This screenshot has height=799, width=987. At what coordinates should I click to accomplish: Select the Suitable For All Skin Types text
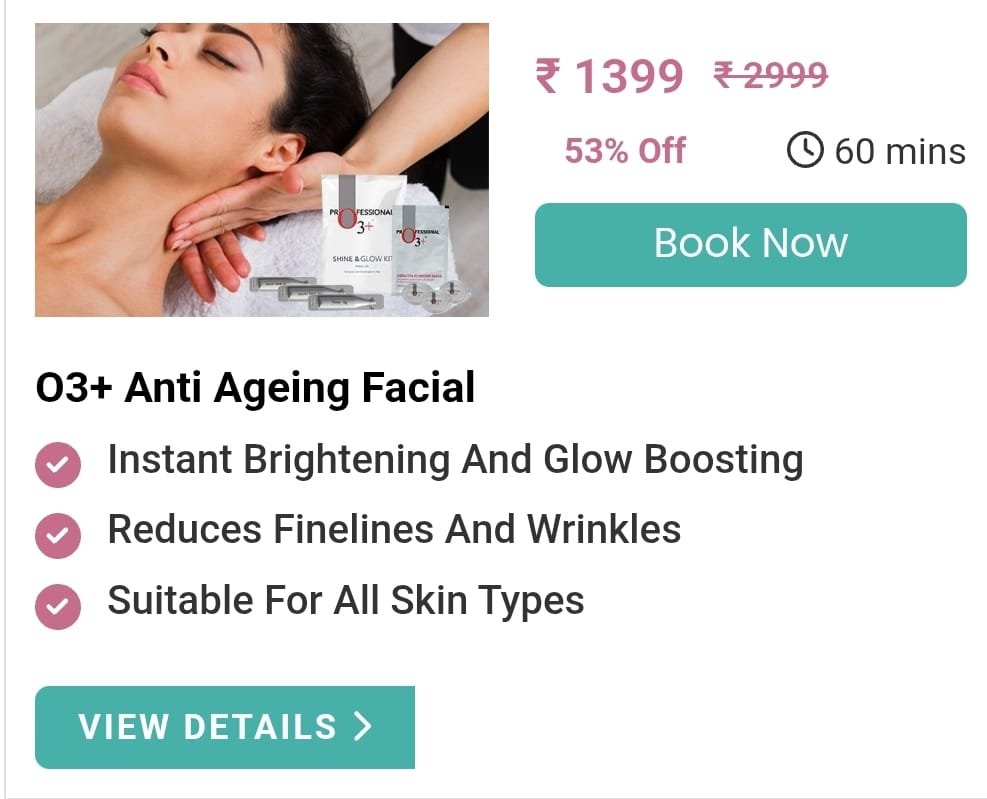point(346,601)
